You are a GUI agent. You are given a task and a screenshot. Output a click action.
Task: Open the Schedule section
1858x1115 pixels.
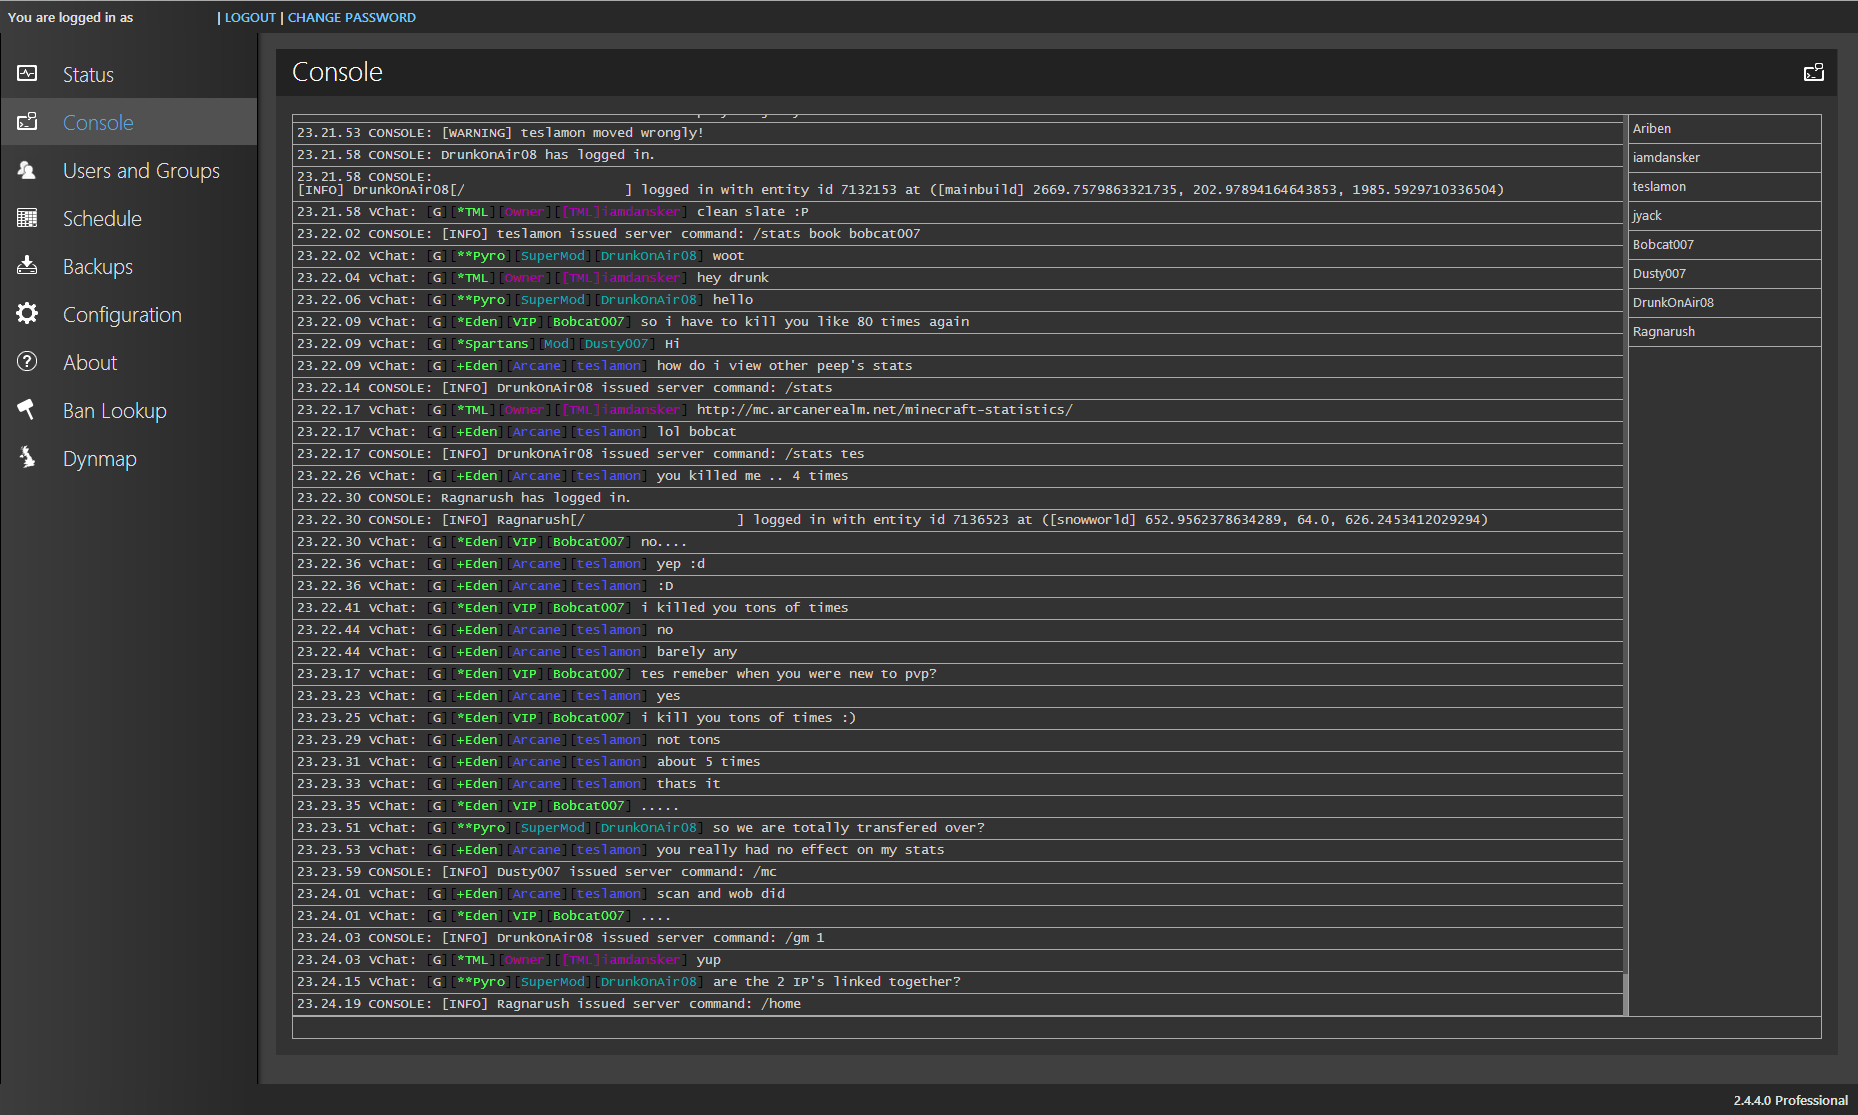[128, 218]
